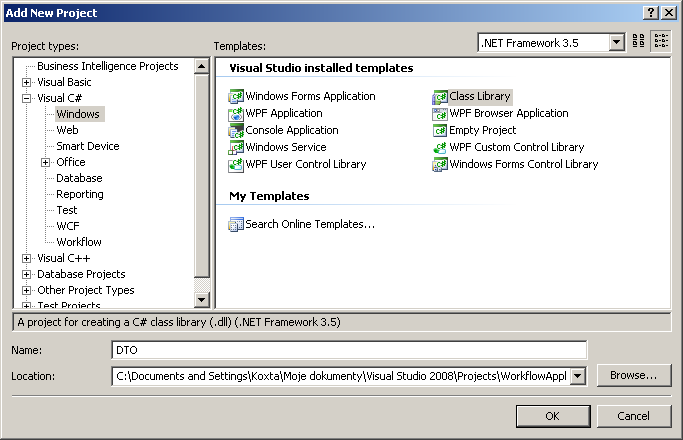
Task: Click the Browse... button
Action: (634, 375)
